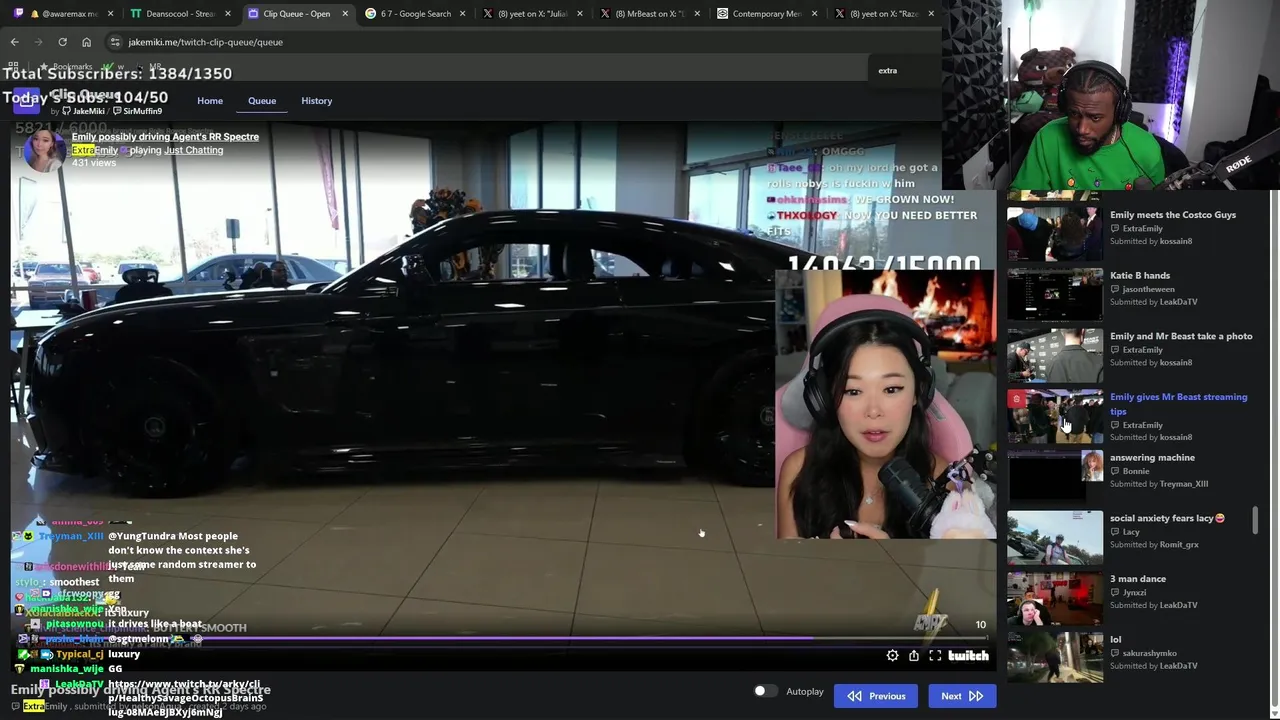Skip to the Next clip
Screen dimensions: 1280x720
coord(962,696)
